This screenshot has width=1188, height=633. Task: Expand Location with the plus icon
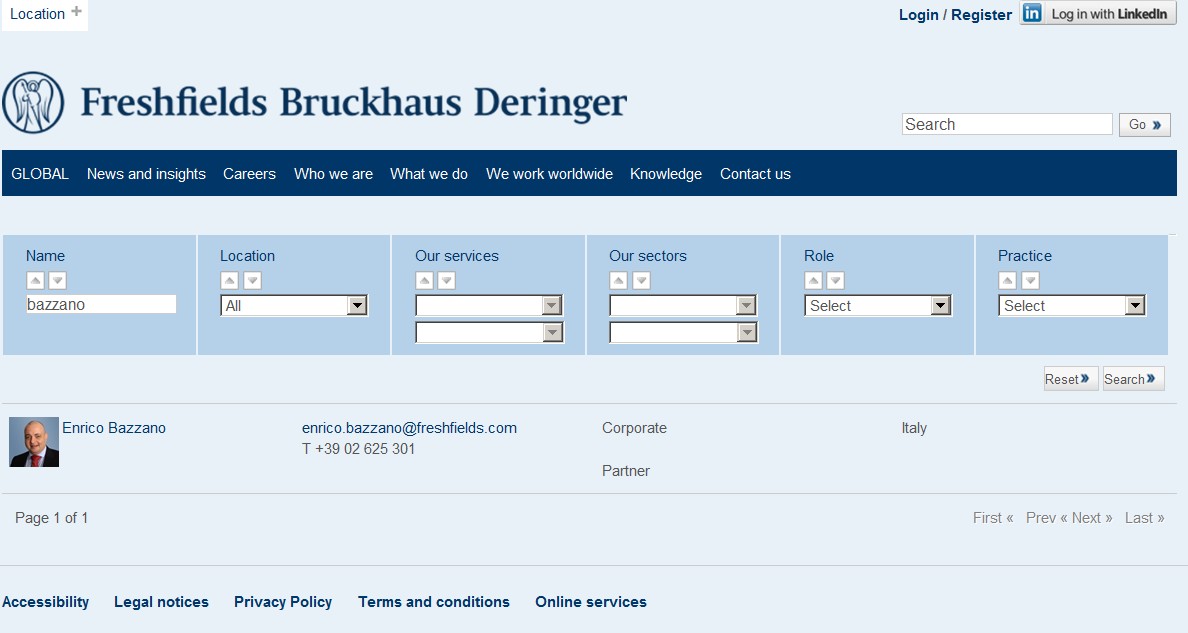click(76, 11)
